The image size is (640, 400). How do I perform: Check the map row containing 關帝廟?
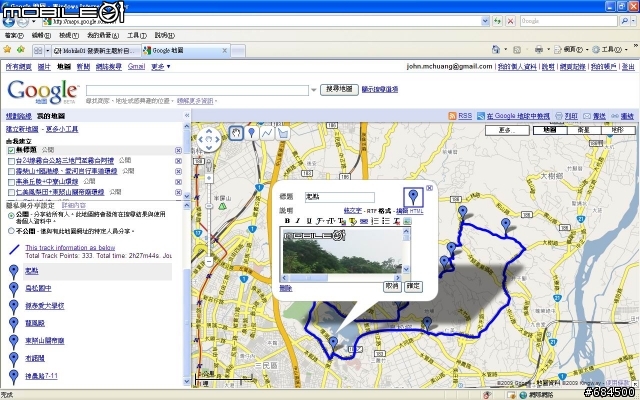point(11,192)
